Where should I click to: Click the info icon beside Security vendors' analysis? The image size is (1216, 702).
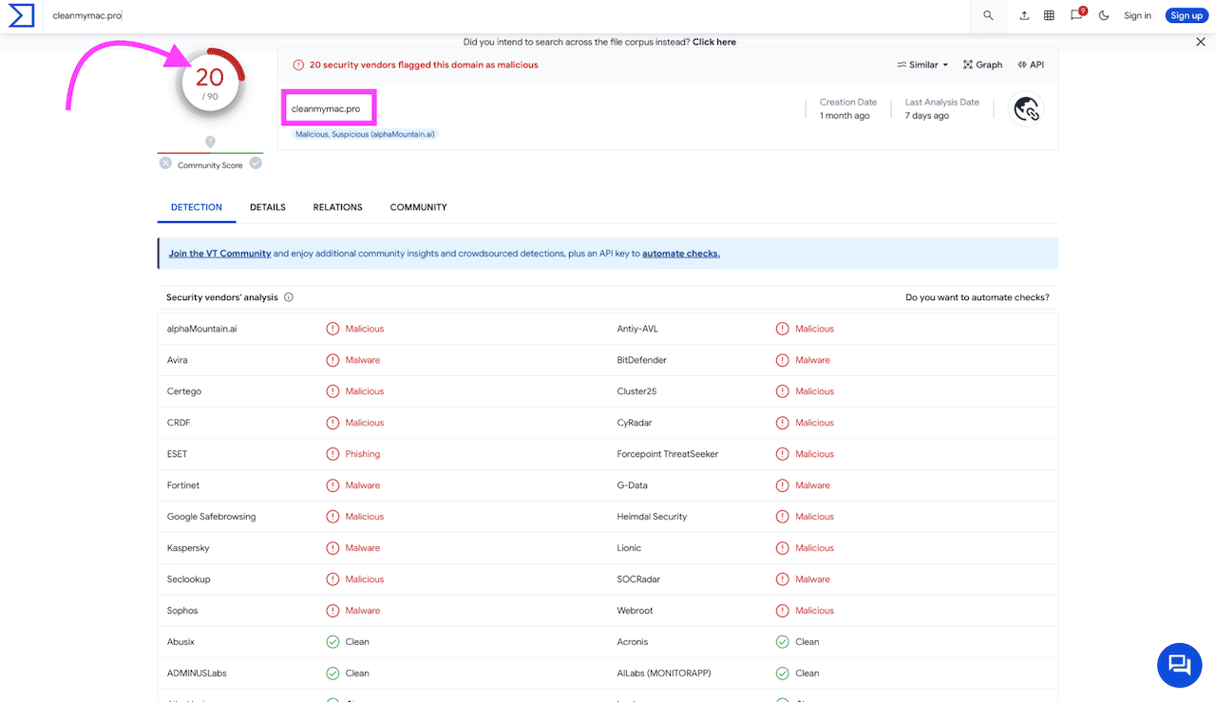[289, 297]
